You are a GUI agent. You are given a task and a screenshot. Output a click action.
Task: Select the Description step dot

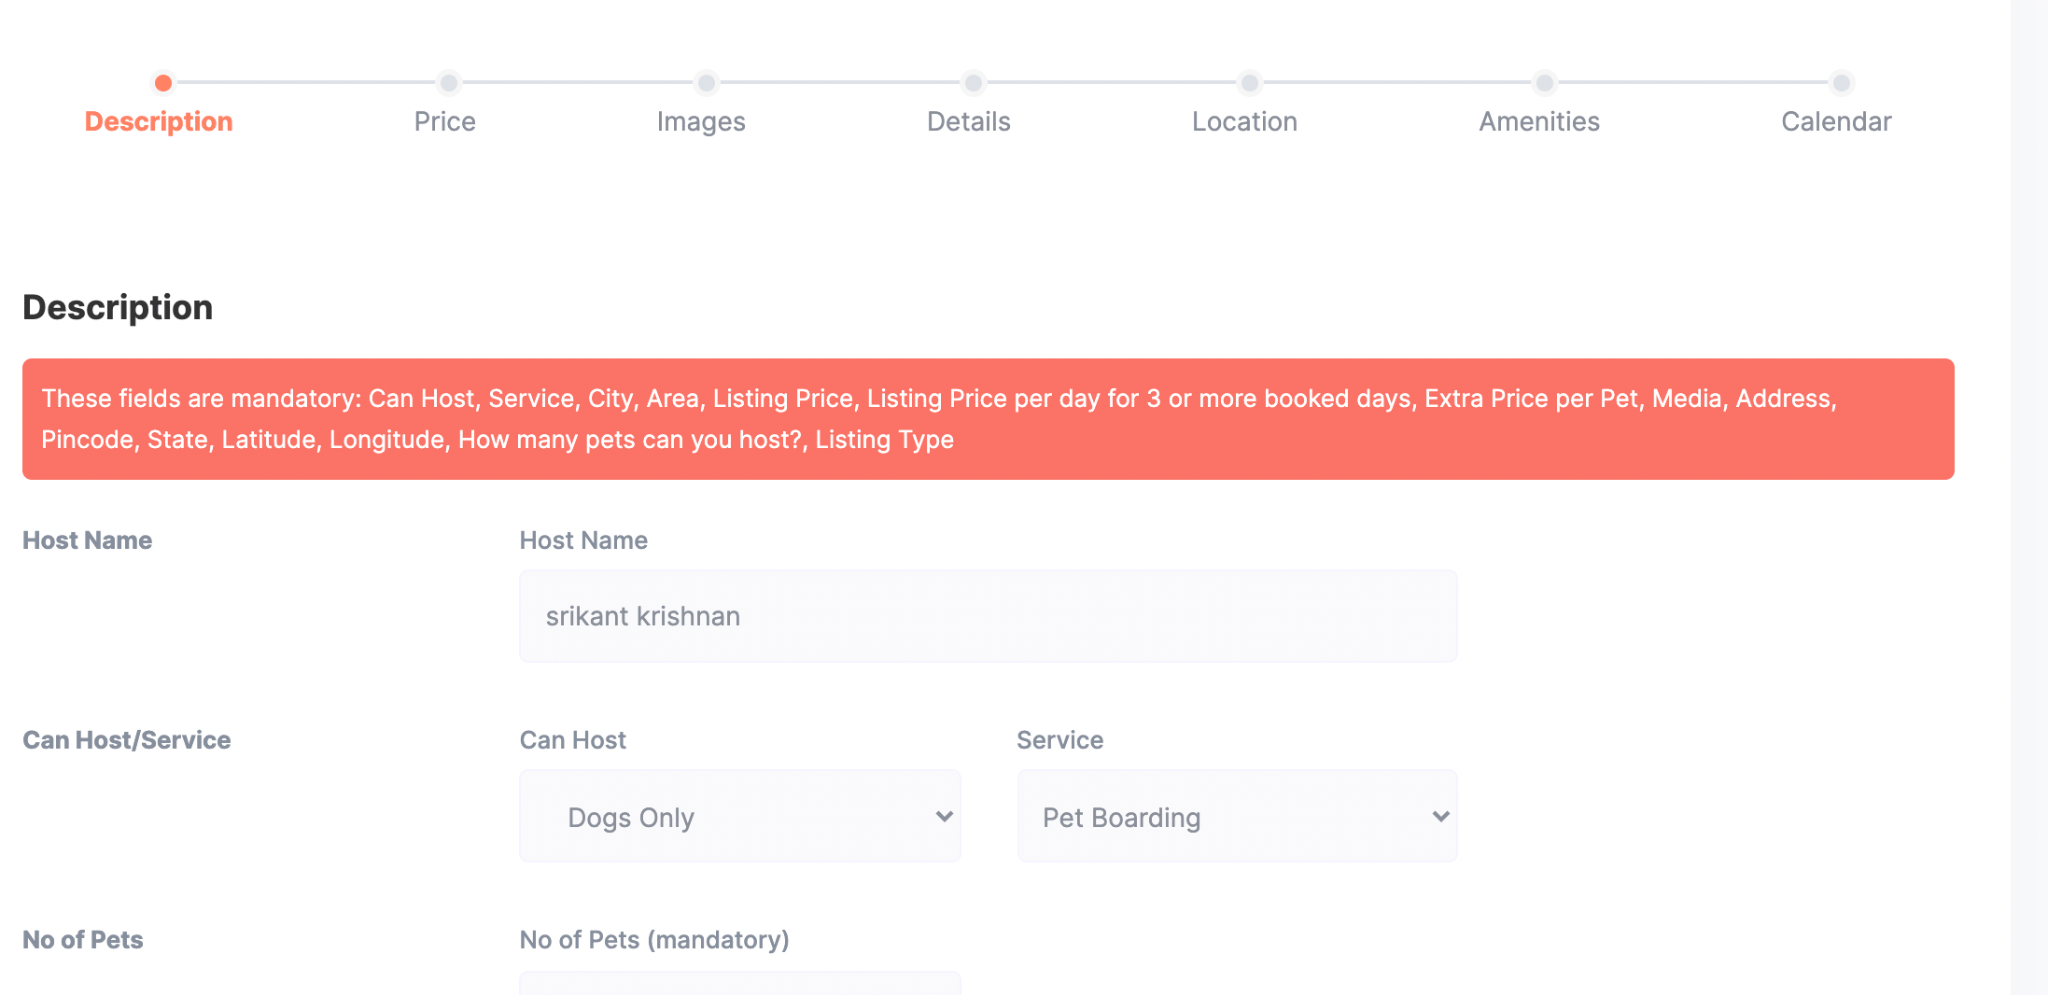[x=163, y=82]
